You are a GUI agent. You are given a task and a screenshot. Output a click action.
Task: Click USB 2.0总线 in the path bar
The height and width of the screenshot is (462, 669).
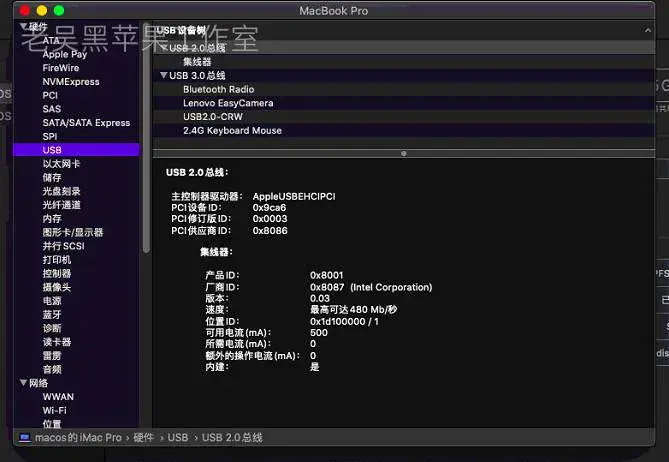click(232, 437)
